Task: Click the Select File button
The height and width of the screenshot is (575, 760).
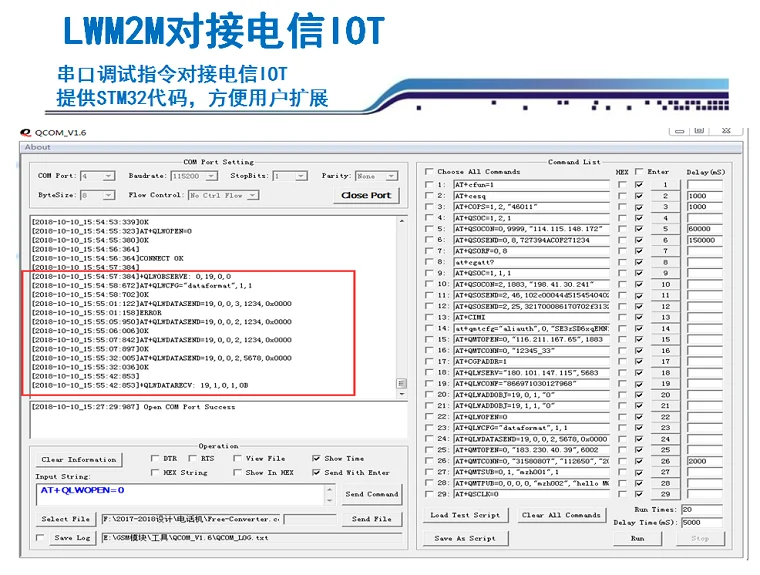Action: 65,519
